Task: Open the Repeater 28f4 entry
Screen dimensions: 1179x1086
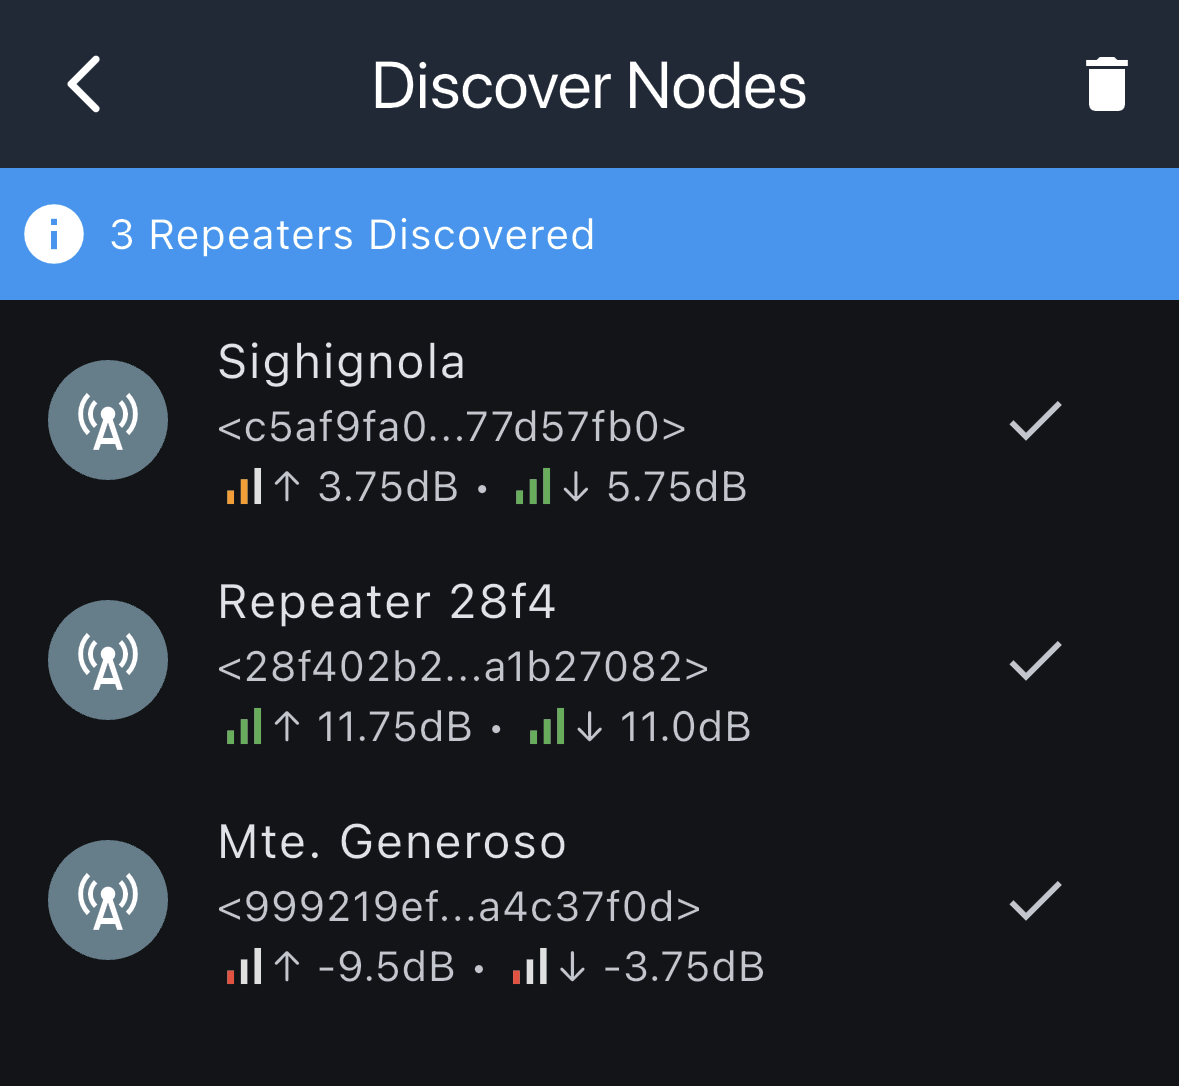Action: (x=387, y=602)
